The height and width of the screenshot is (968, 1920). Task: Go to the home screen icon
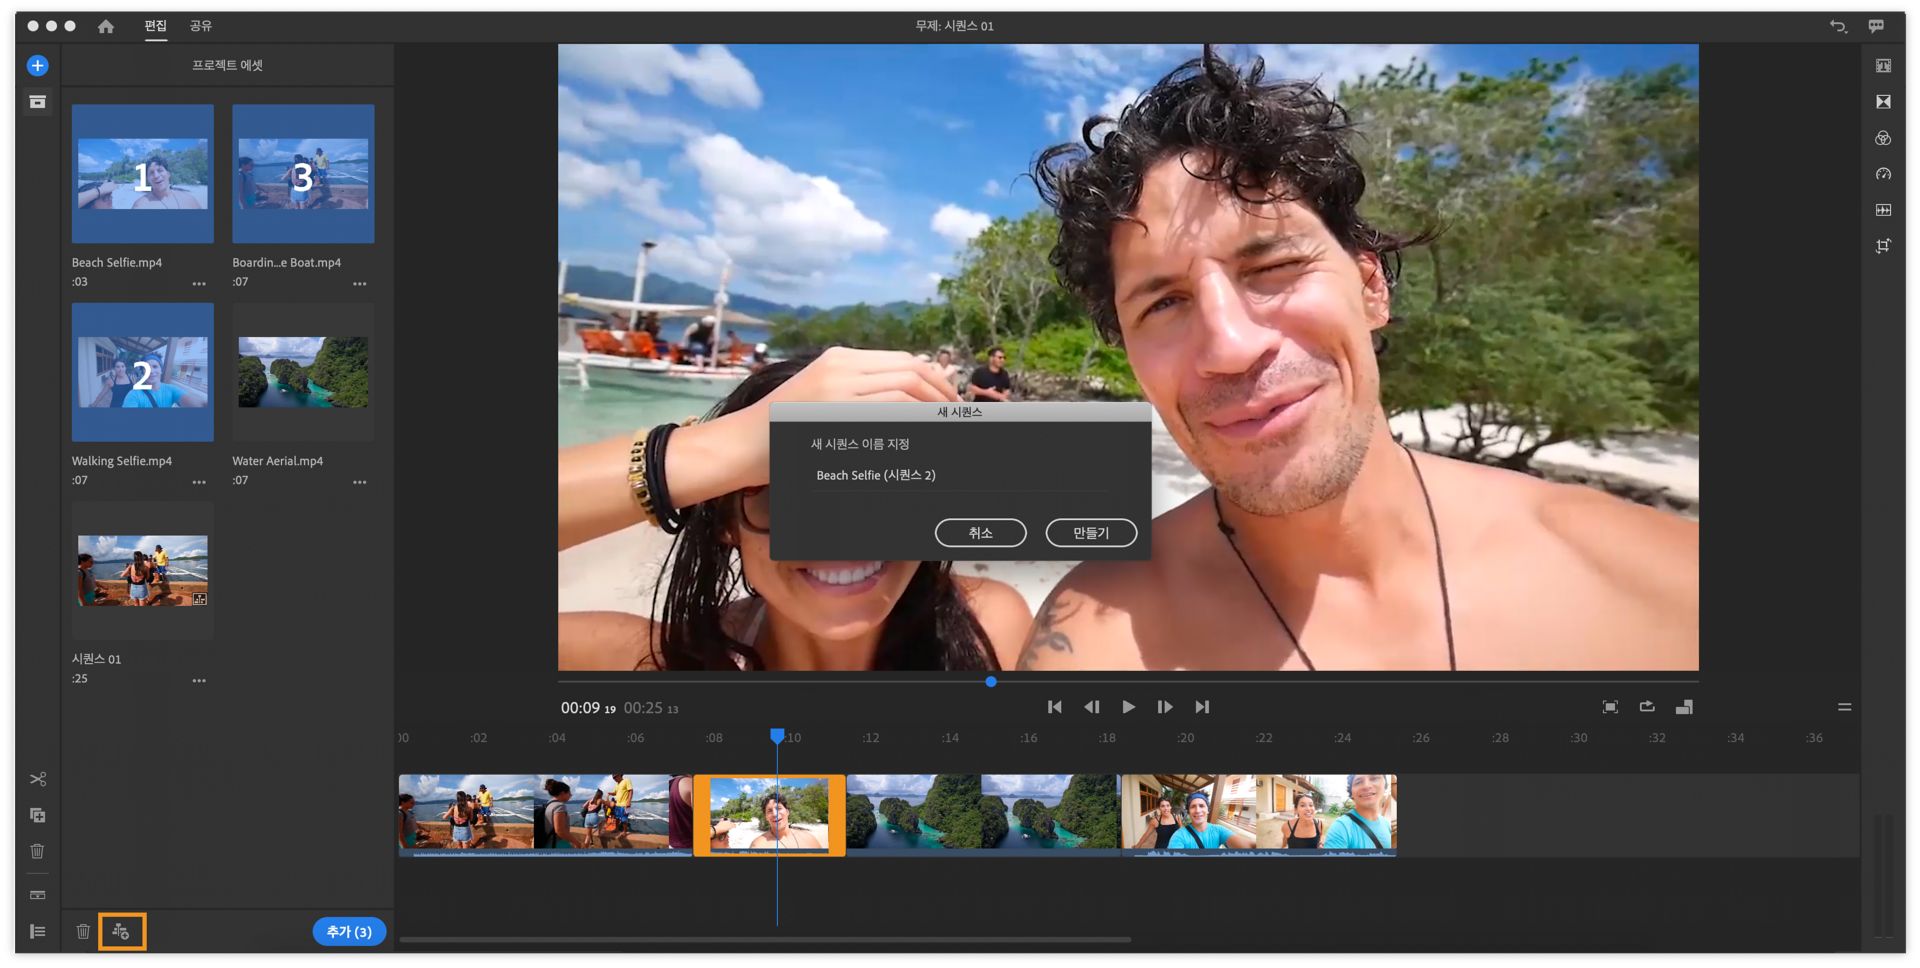[106, 26]
